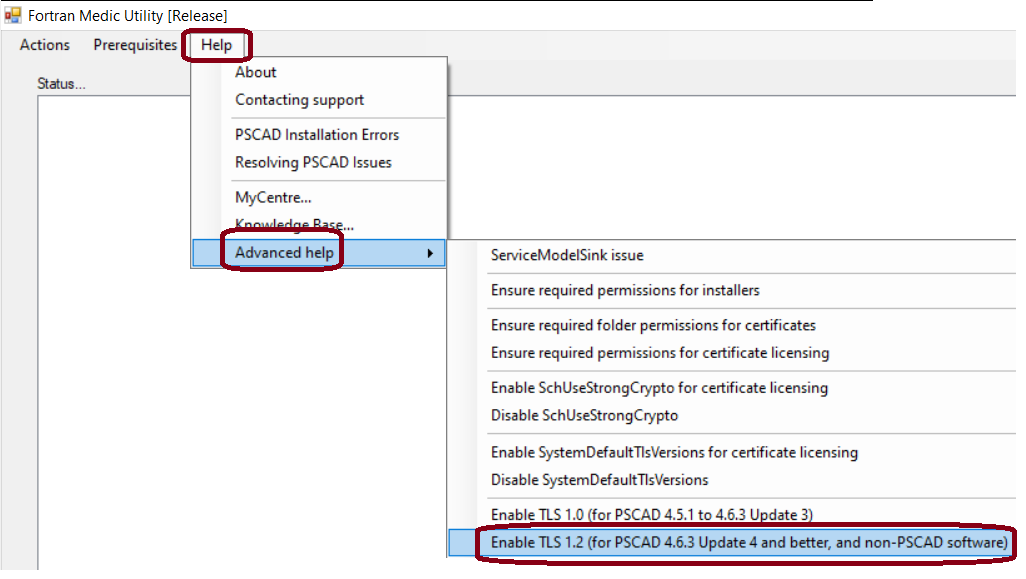This screenshot has width=1026, height=579.
Task: Click the Status... label
Action: 61,84
